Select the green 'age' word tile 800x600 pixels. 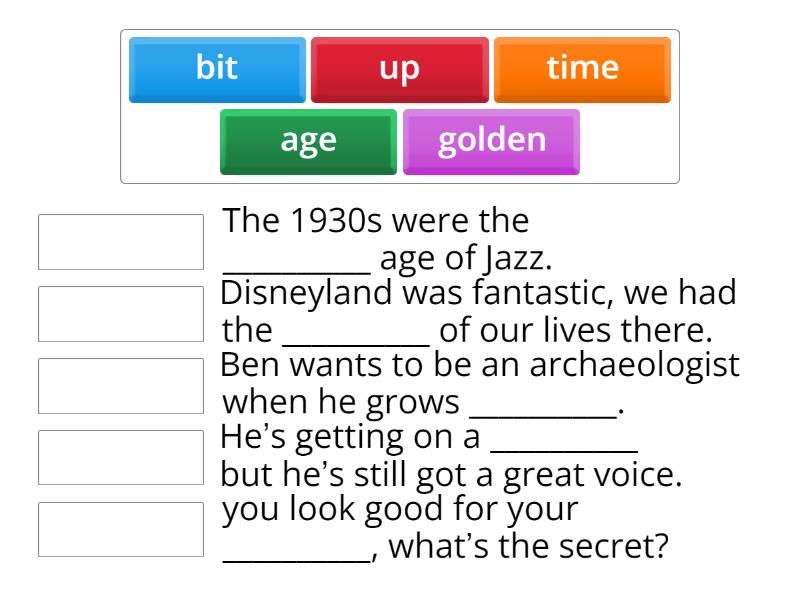307,140
